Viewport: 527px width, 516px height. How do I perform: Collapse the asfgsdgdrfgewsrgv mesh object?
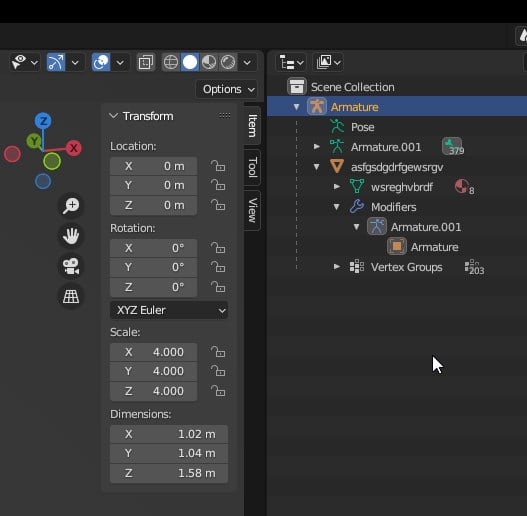point(316,167)
